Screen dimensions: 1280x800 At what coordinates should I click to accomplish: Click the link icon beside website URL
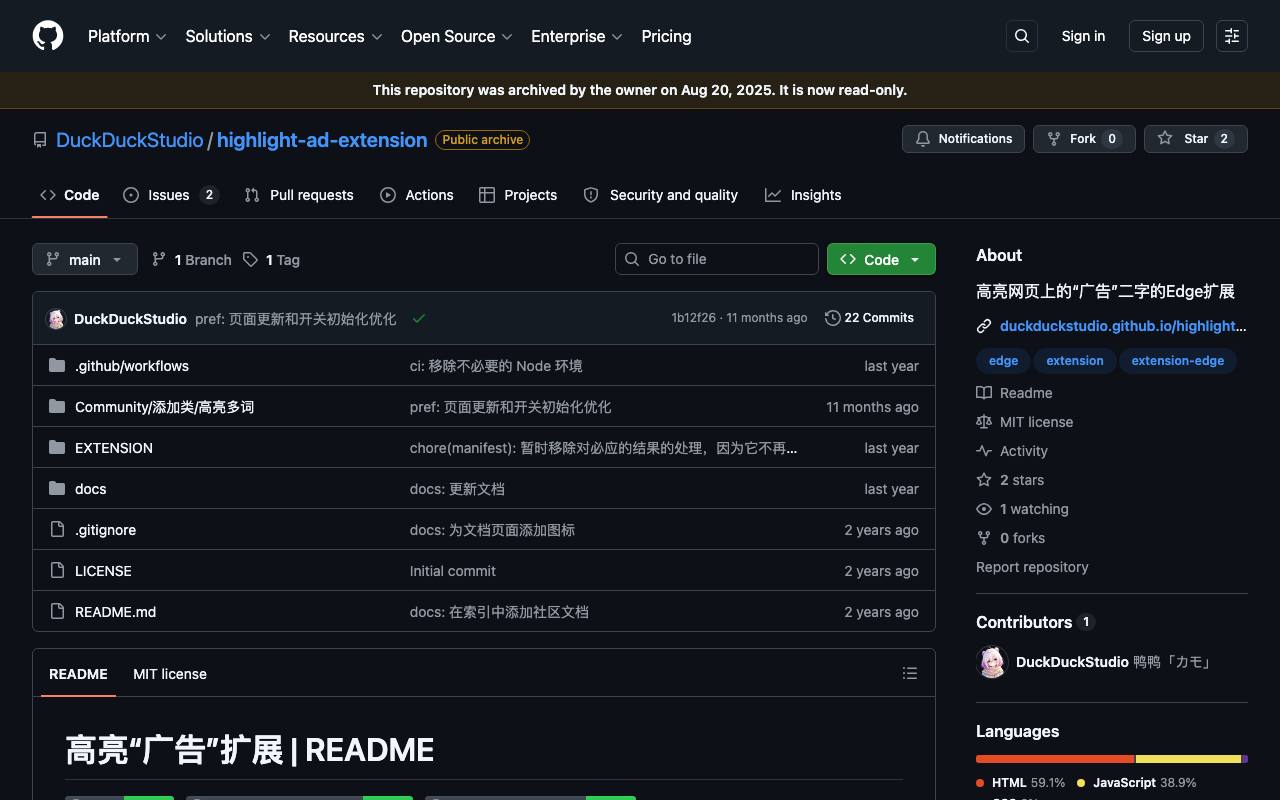pos(984,326)
